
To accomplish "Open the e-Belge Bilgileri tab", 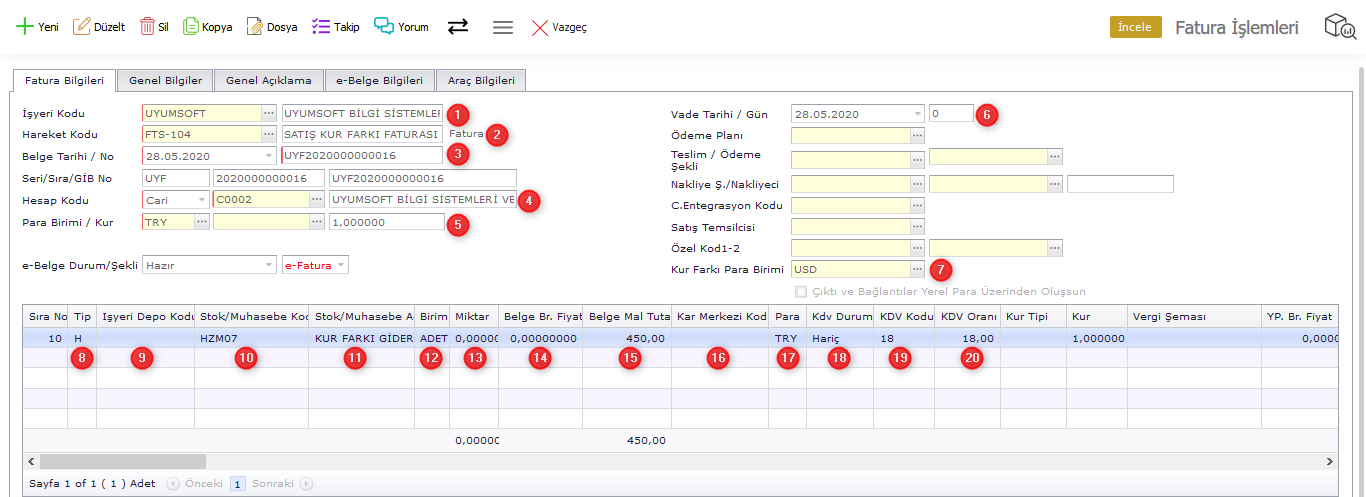I will tap(379, 80).
